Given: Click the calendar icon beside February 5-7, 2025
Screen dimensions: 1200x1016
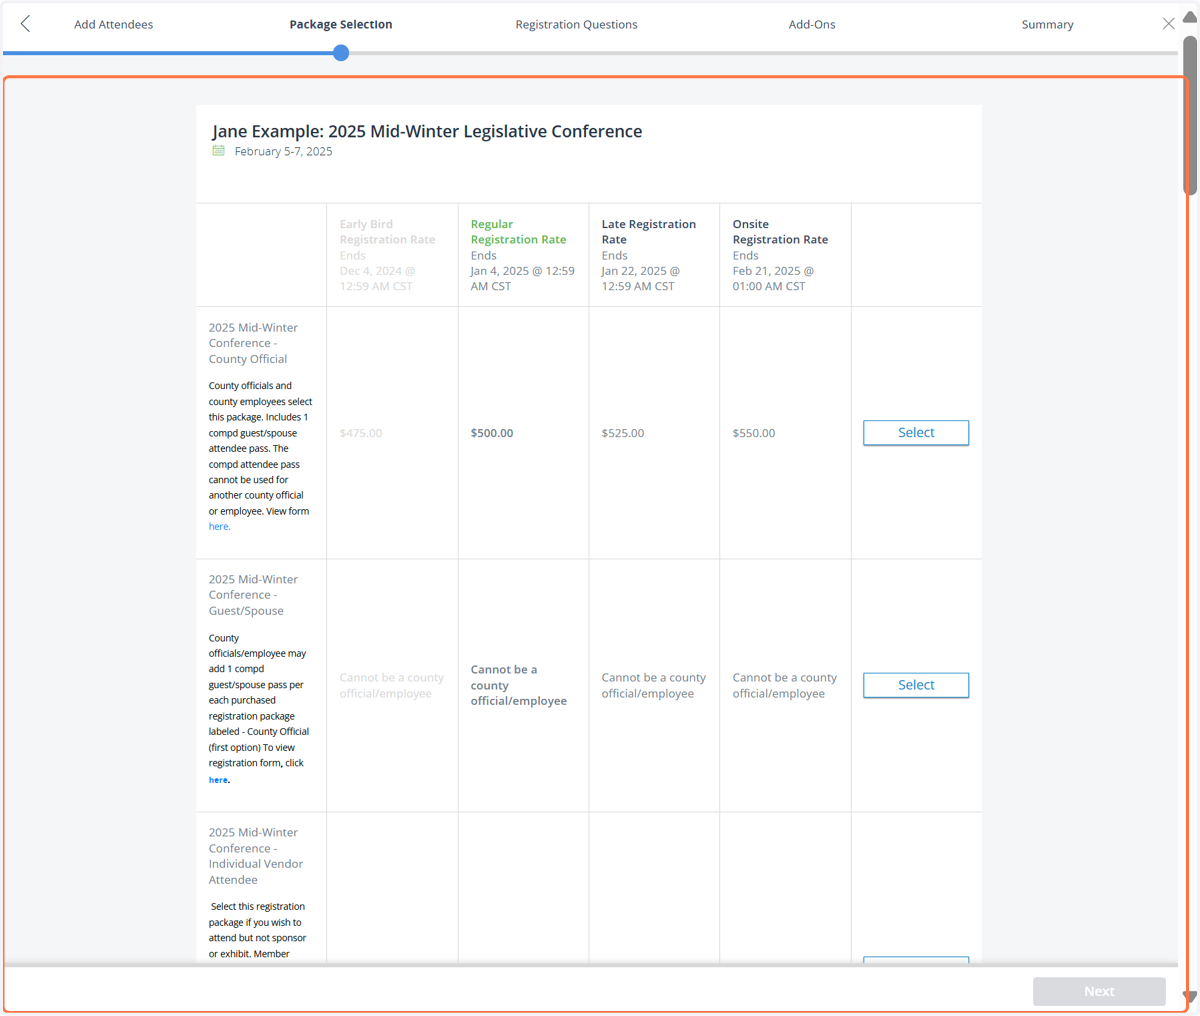Looking at the screenshot, I should [x=219, y=151].
